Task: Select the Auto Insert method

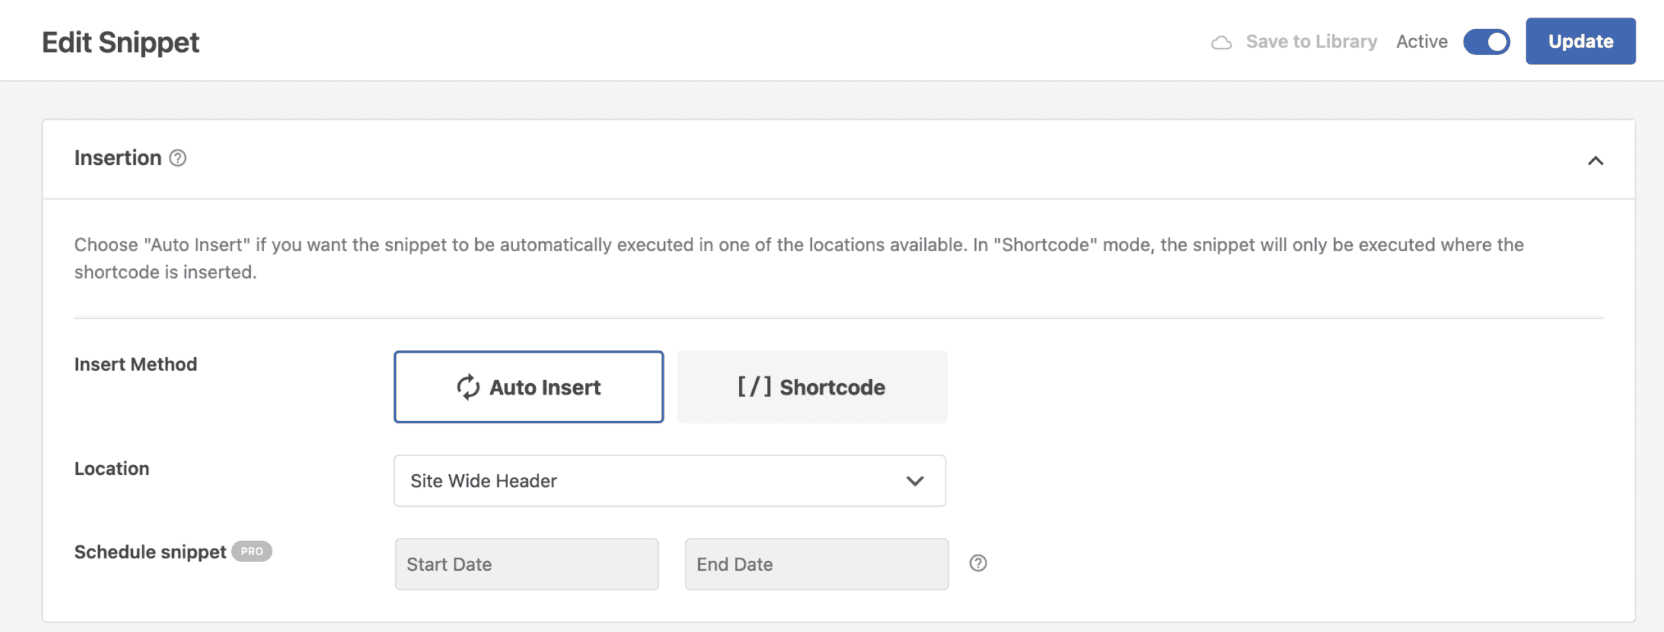Action: click(x=529, y=387)
